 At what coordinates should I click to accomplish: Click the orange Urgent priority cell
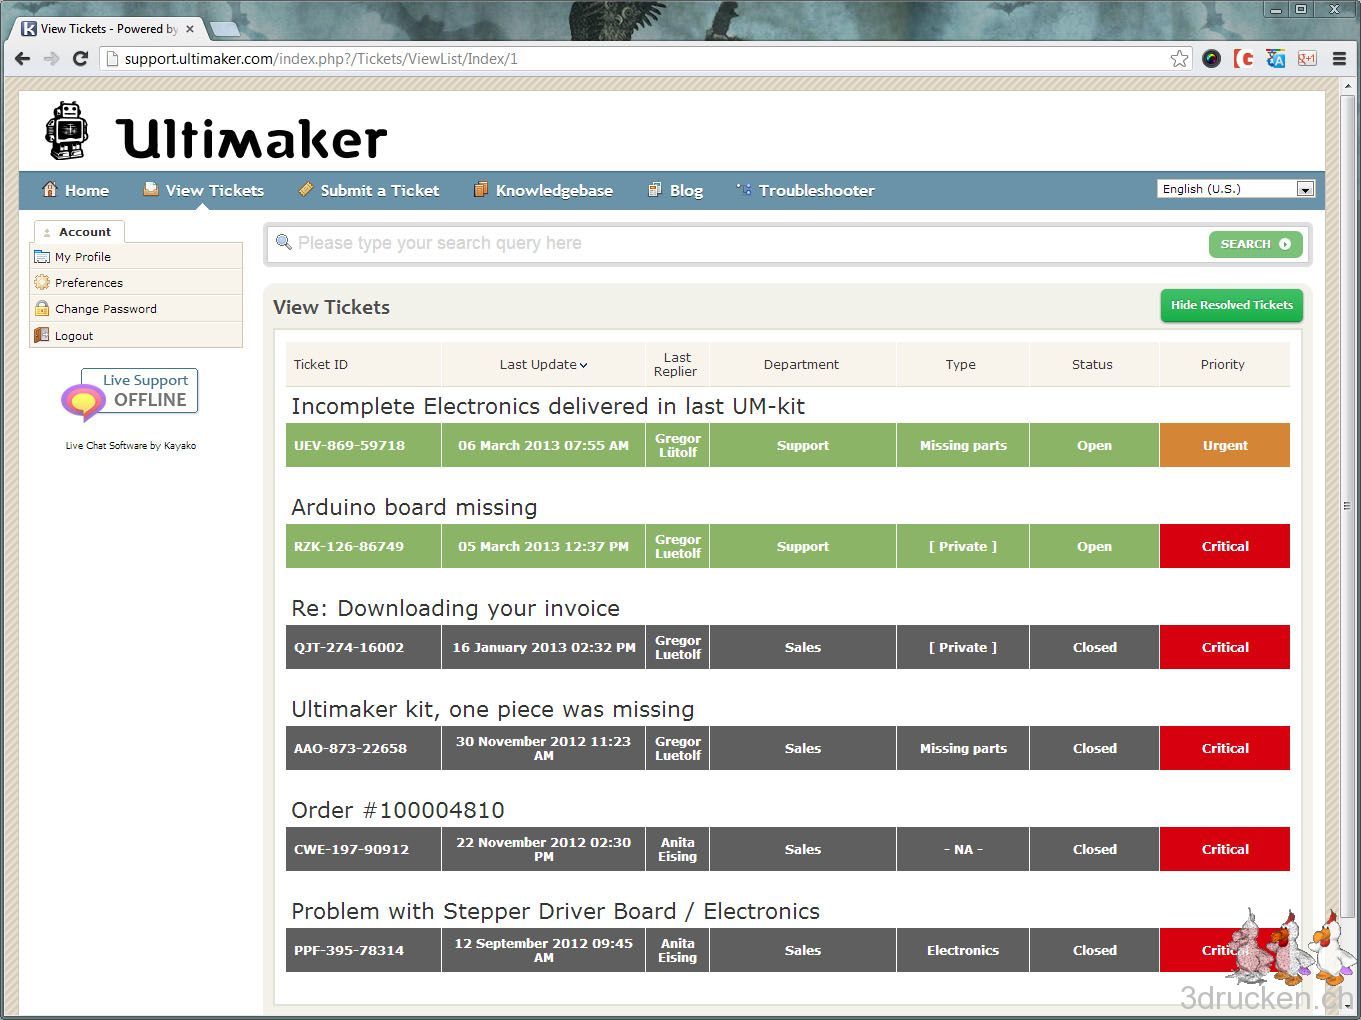[x=1225, y=445]
